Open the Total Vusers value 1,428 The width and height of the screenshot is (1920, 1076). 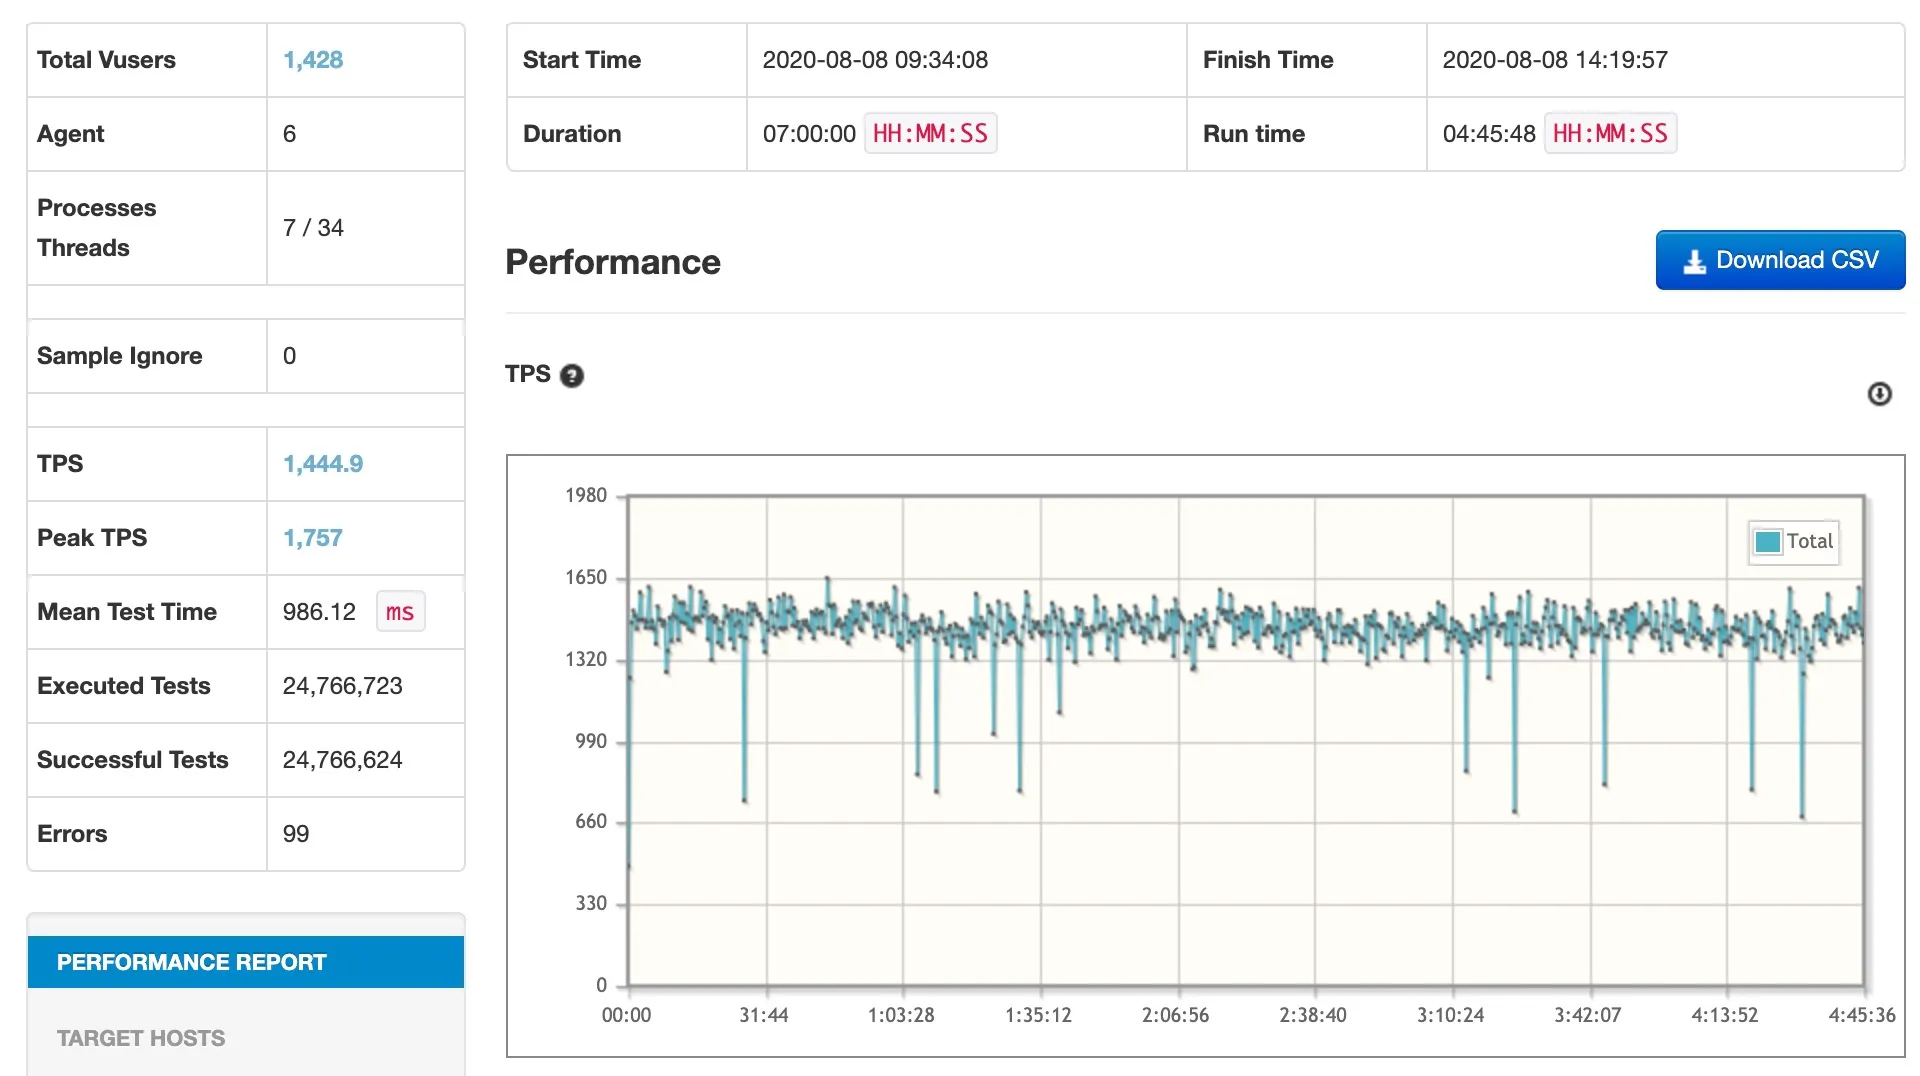(x=313, y=60)
